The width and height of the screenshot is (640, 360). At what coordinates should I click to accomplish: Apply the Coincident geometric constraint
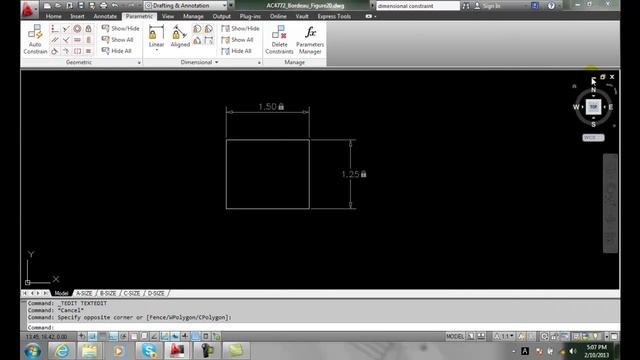point(55,29)
